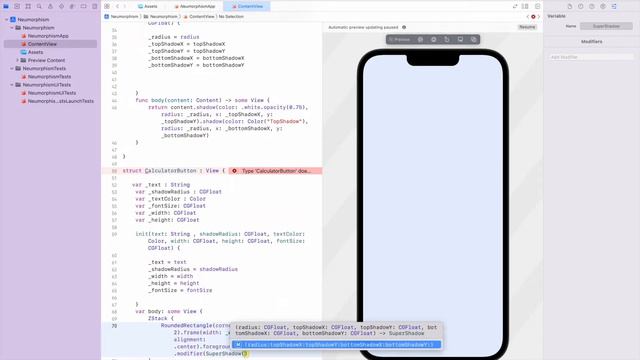Click 'struct CalculatorButton : View' code line
This screenshot has width=640, height=360.
tap(174, 171)
